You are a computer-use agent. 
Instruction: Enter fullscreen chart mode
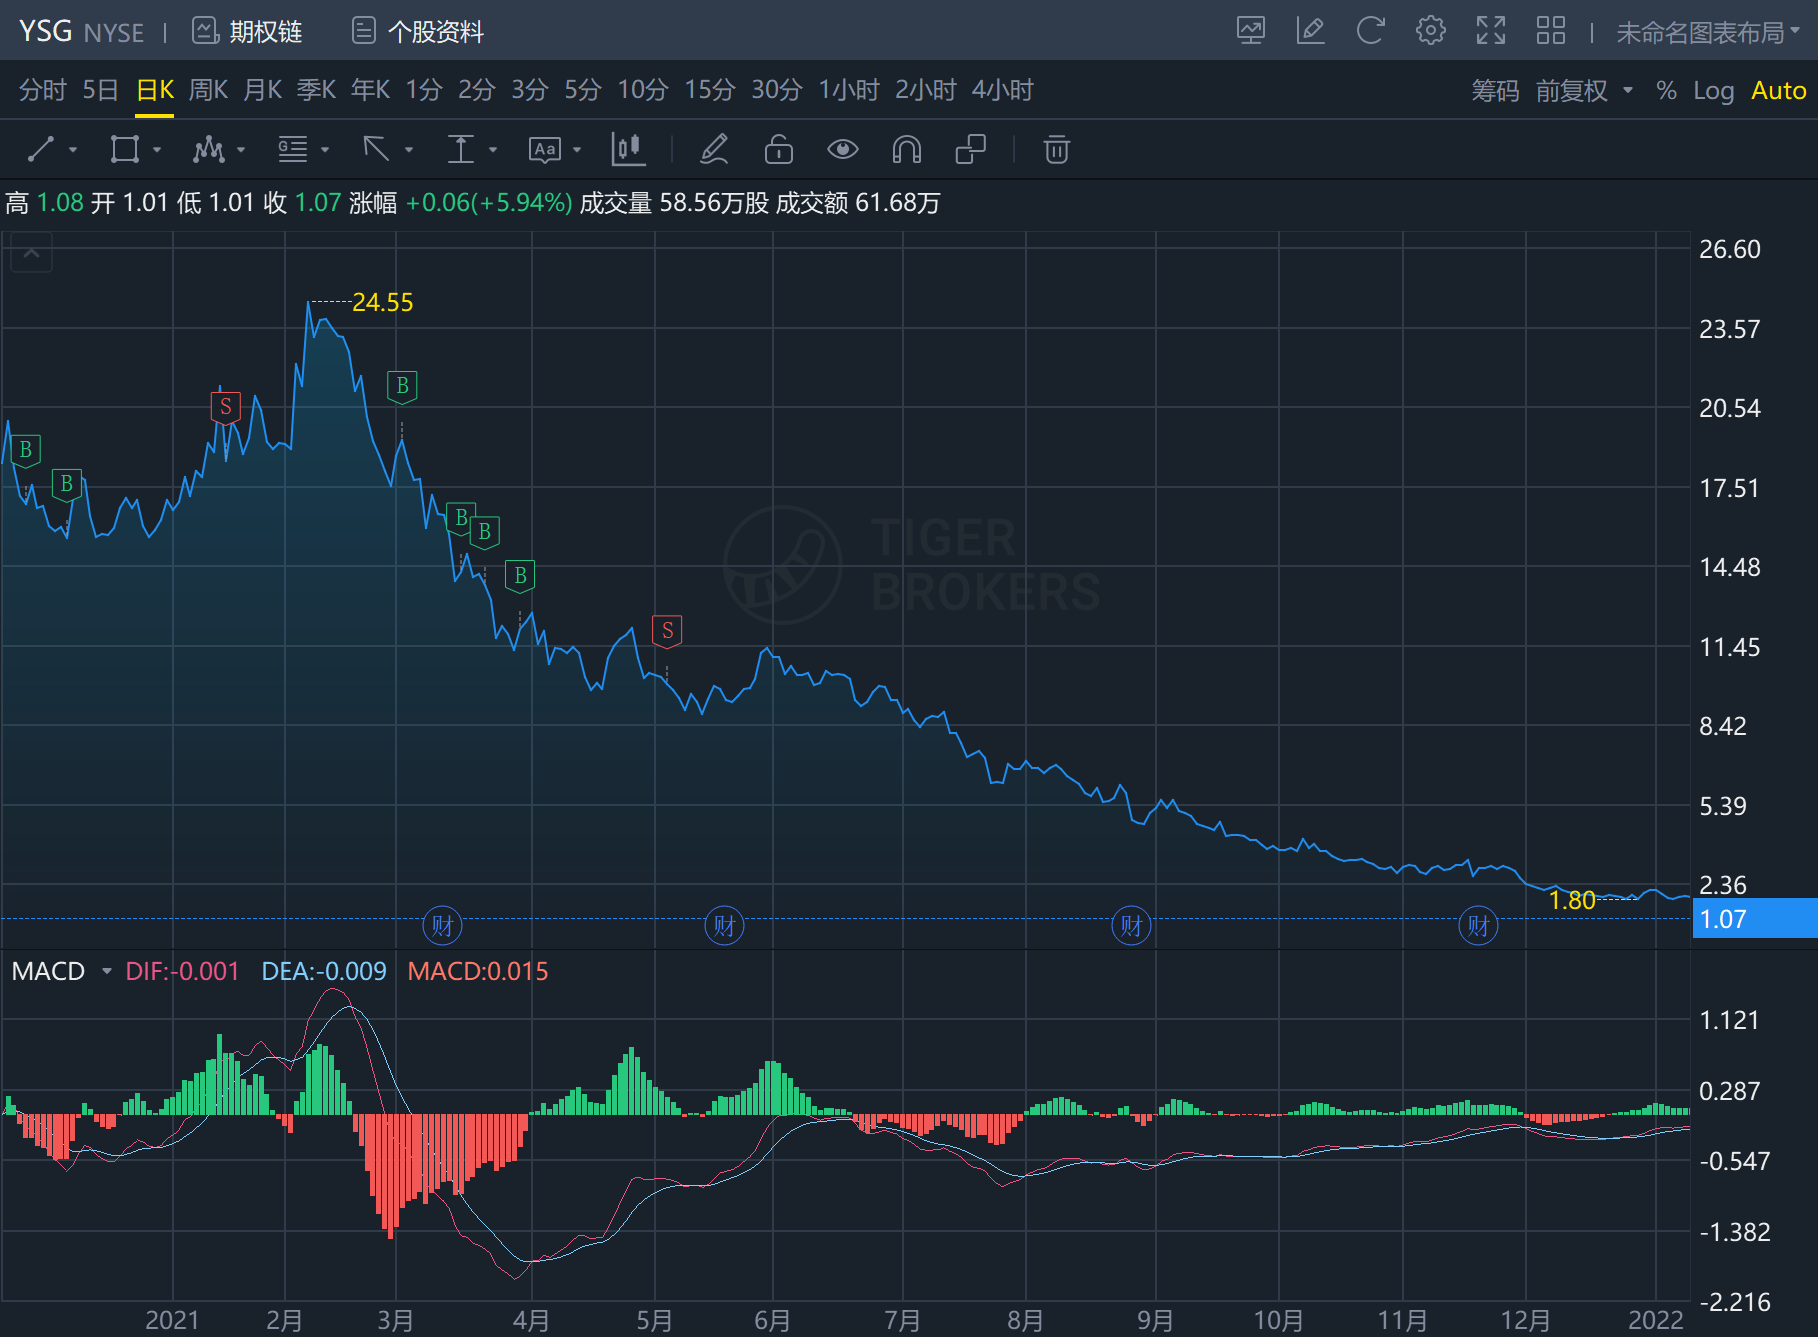point(1490,31)
